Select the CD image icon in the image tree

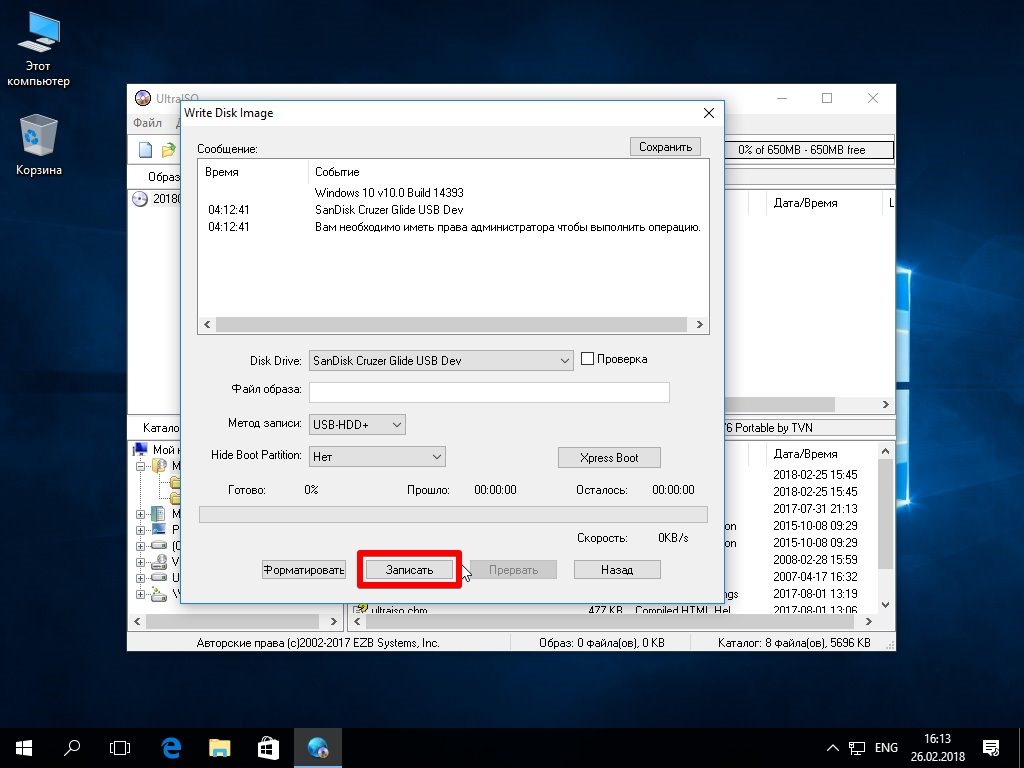[140, 199]
